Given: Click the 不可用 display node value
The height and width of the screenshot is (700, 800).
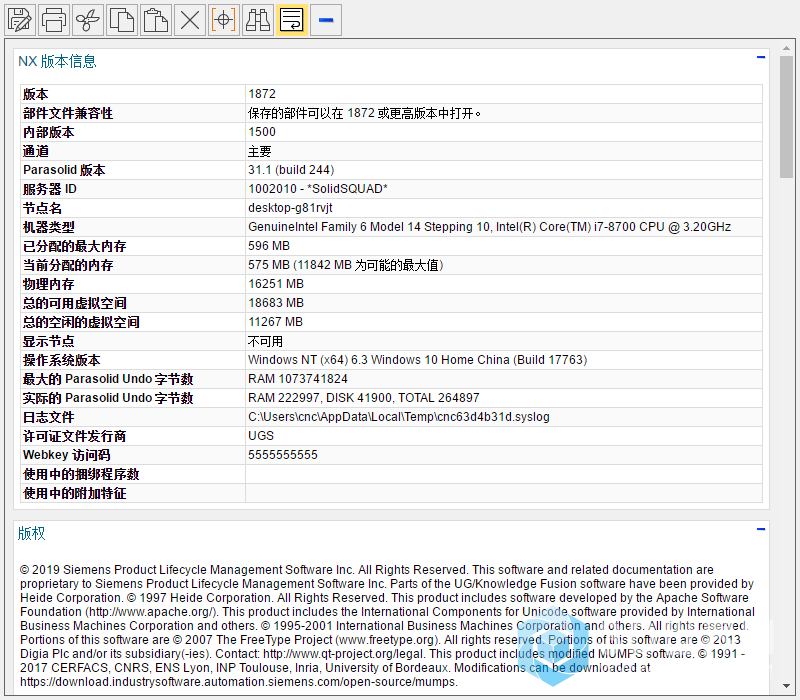Looking at the screenshot, I should click(265, 341).
